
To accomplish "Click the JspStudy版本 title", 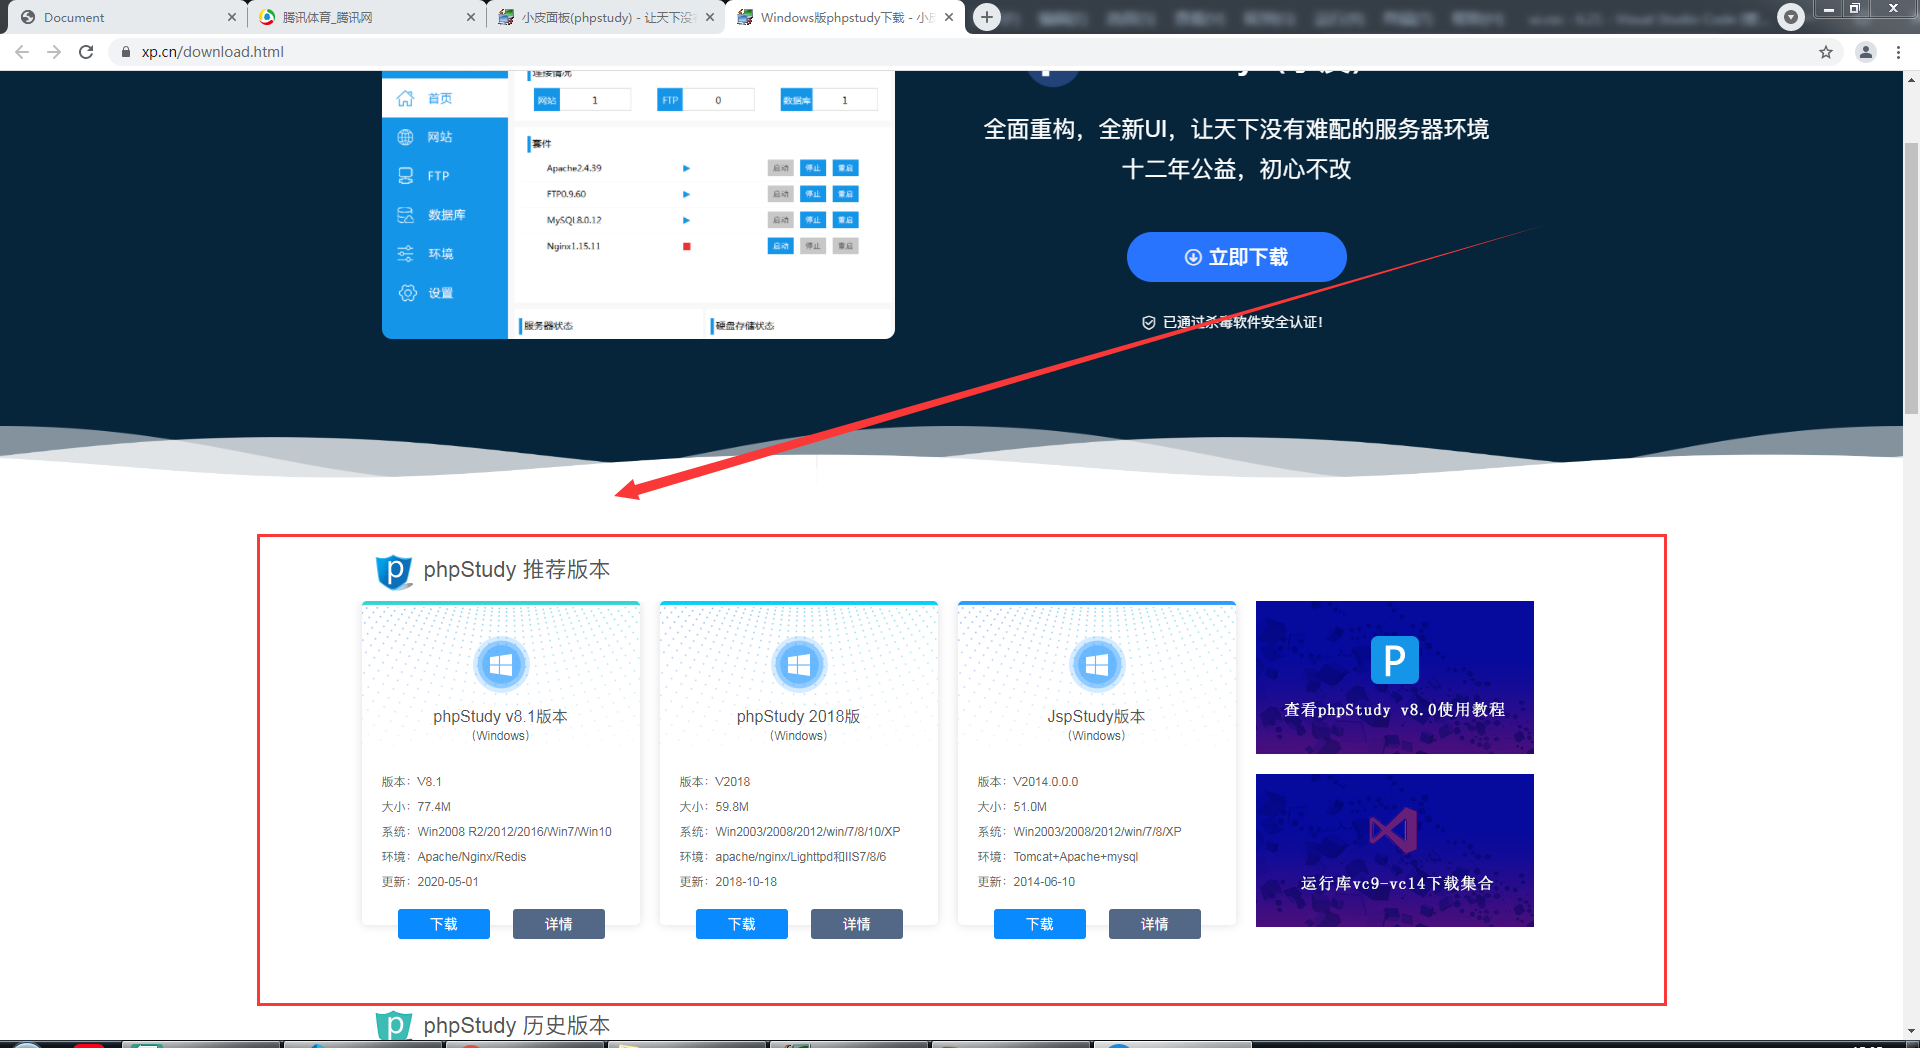I will 1096,716.
